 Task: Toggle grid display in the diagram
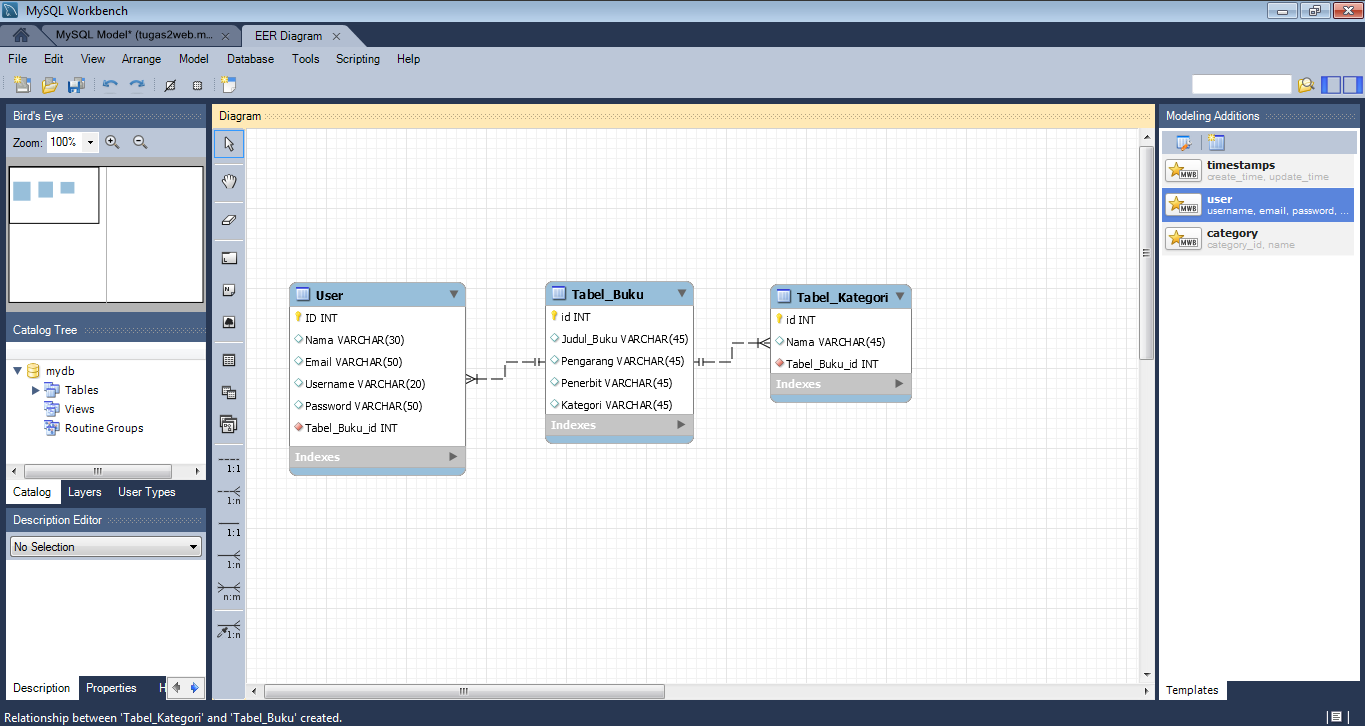[x=198, y=84]
